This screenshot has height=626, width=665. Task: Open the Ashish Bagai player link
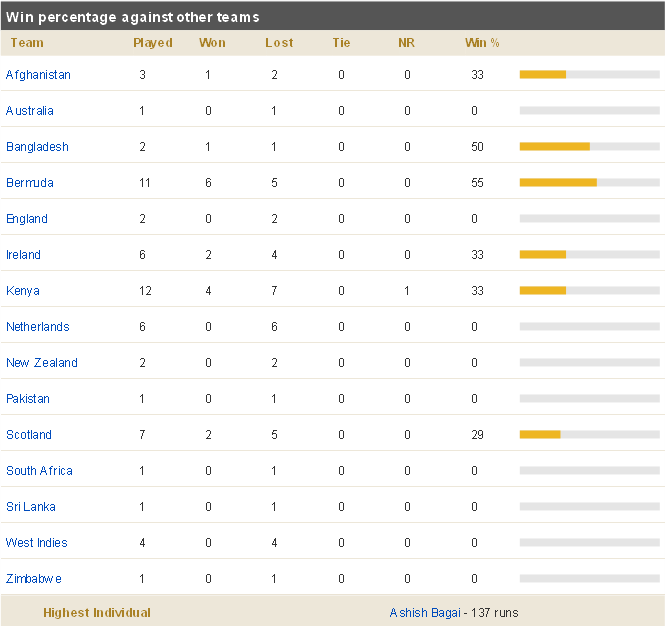click(x=425, y=613)
